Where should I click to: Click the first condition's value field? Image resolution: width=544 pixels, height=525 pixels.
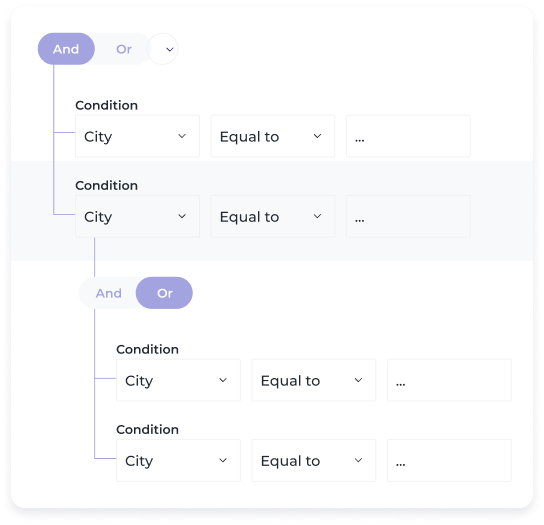point(408,136)
